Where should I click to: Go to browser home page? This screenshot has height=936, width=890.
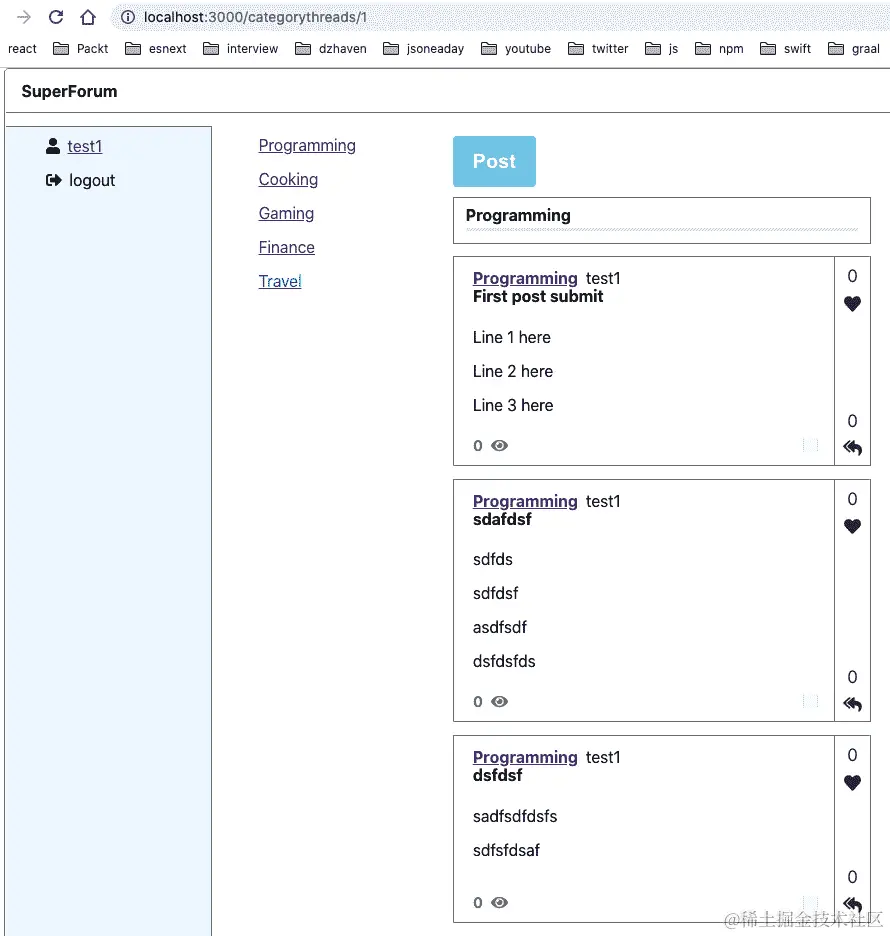[x=88, y=17]
